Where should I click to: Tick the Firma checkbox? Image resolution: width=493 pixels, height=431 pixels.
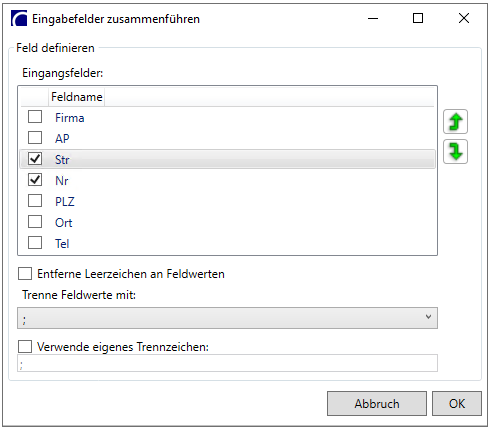pyautogui.click(x=35, y=117)
